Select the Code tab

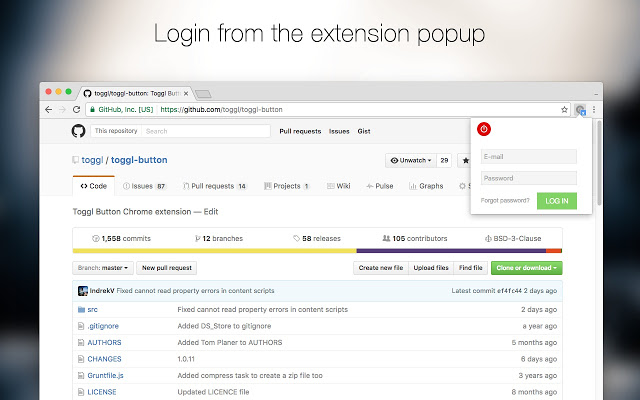[93, 186]
